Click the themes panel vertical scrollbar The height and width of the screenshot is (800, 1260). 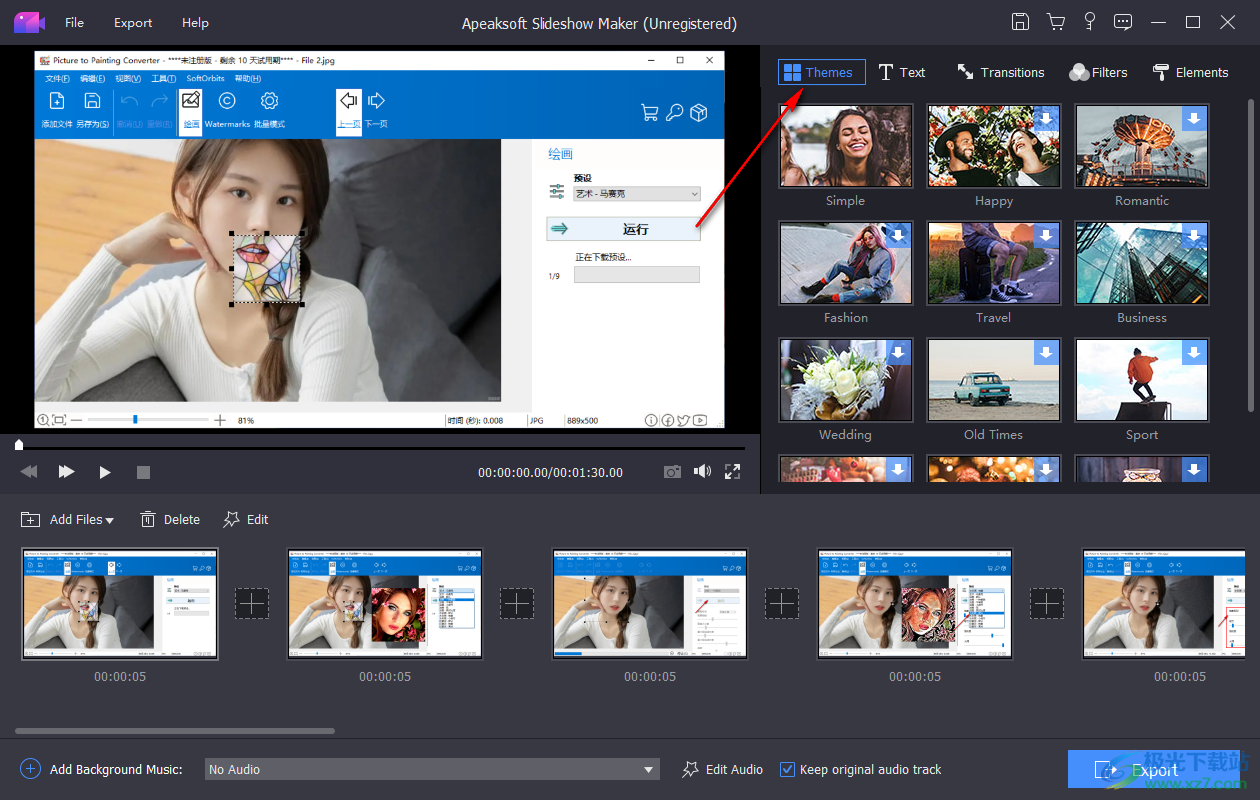pos(1250,255)
